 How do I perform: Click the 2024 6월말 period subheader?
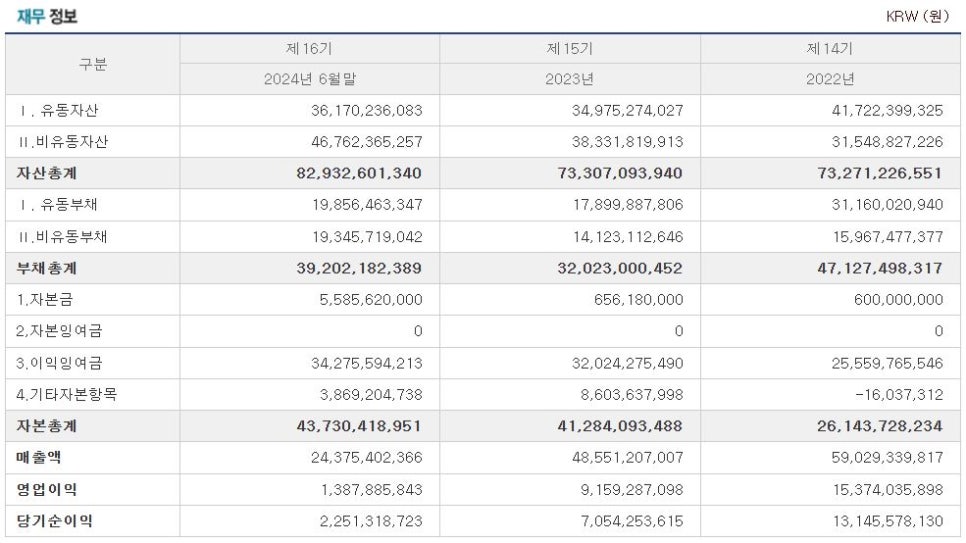click(310, 80)
